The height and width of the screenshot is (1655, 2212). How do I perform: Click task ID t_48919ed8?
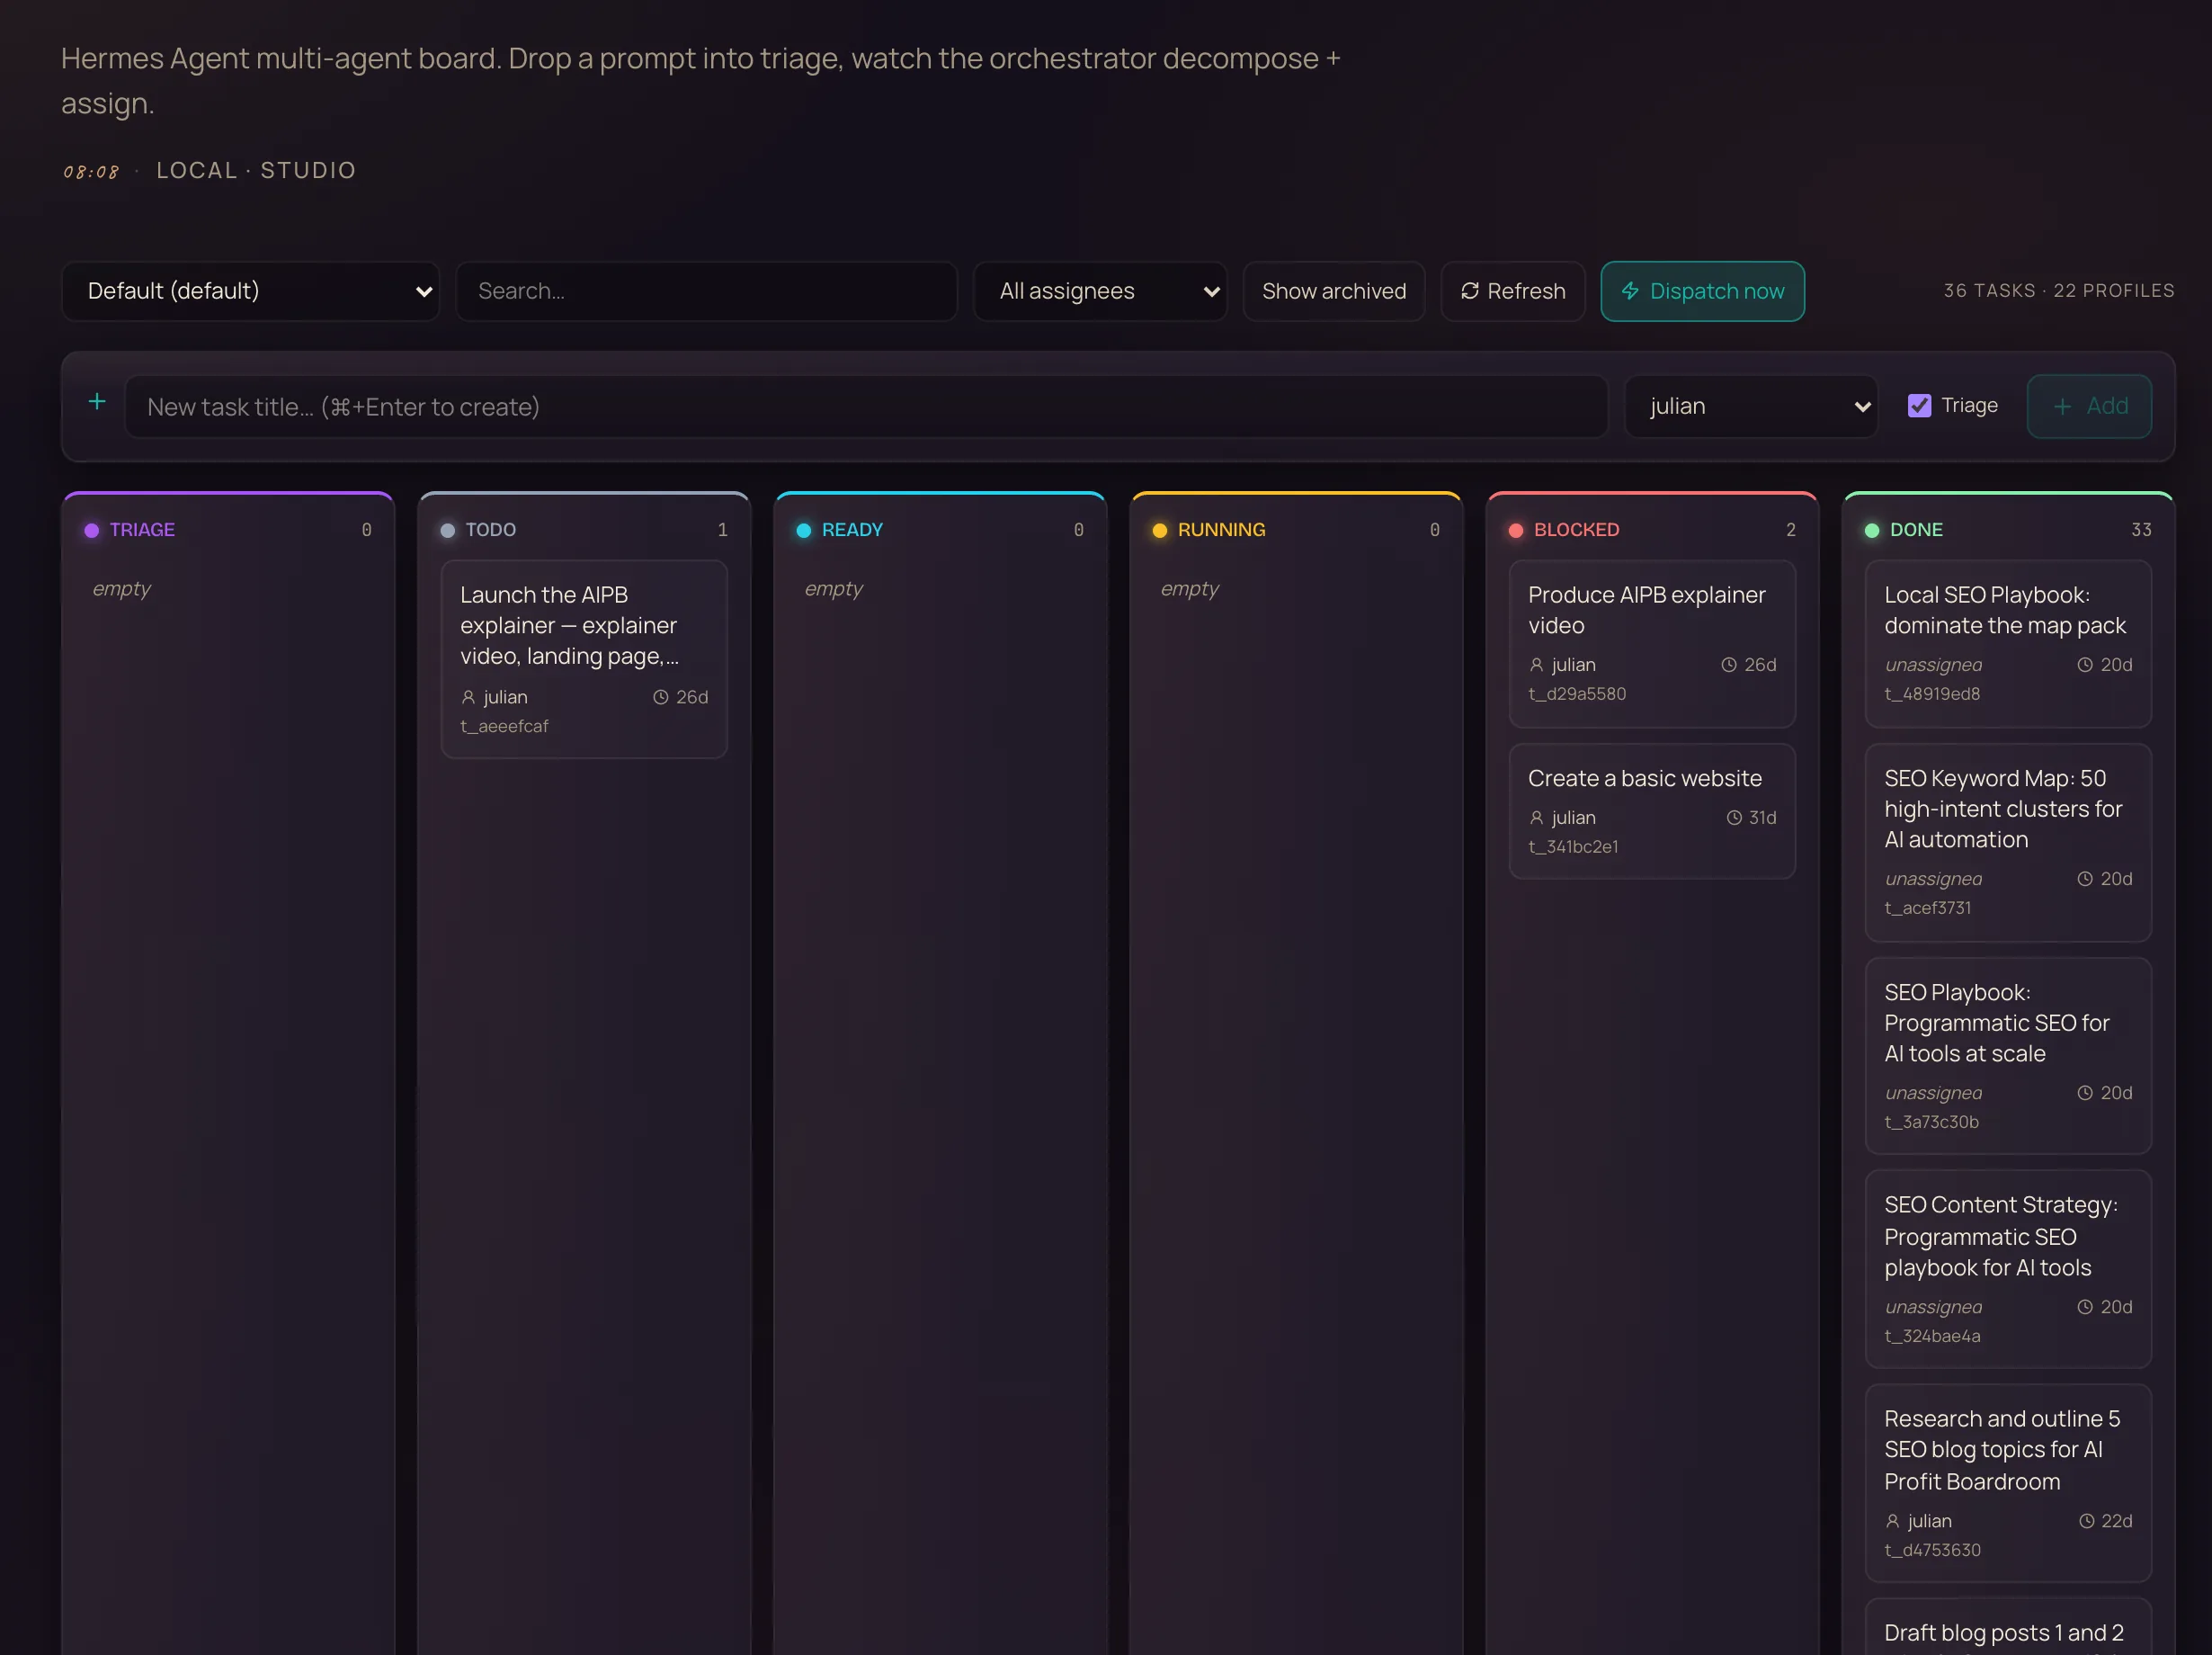(x=1932, y=694)
